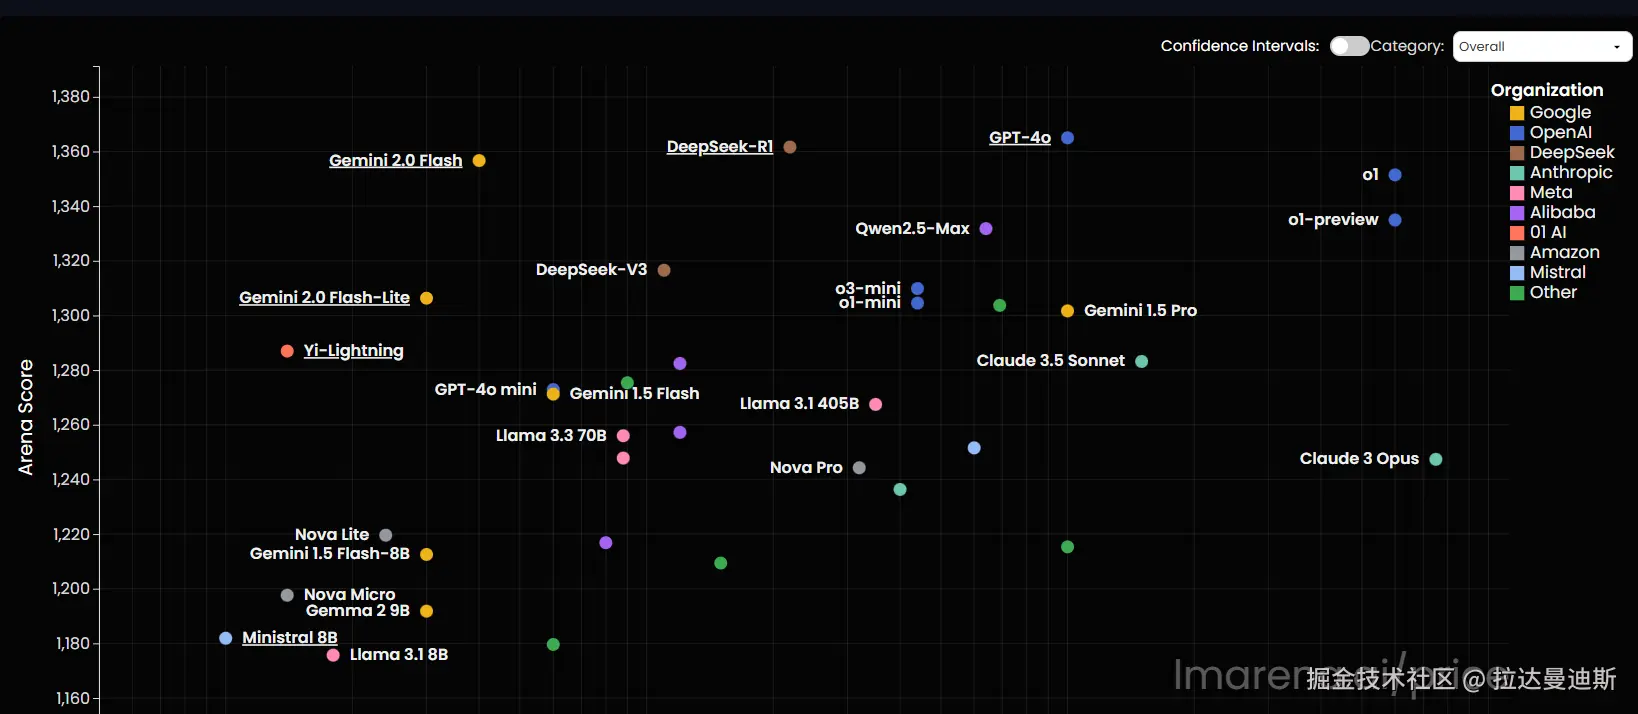The width and height of the screenshot is (1638, 714).
Task: Select the OpenAI legend color swatch
Action: coord(1517,133)
